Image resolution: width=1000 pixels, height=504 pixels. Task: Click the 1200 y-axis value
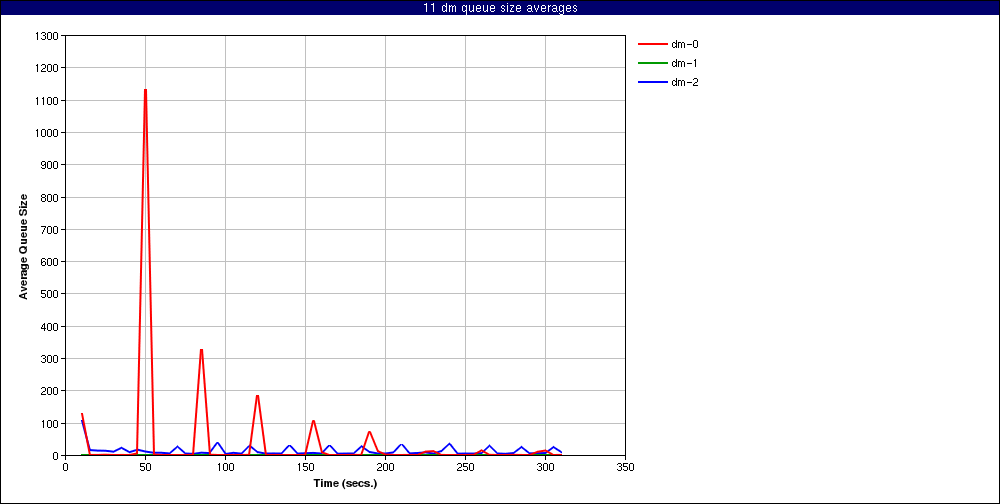point(47,68)
